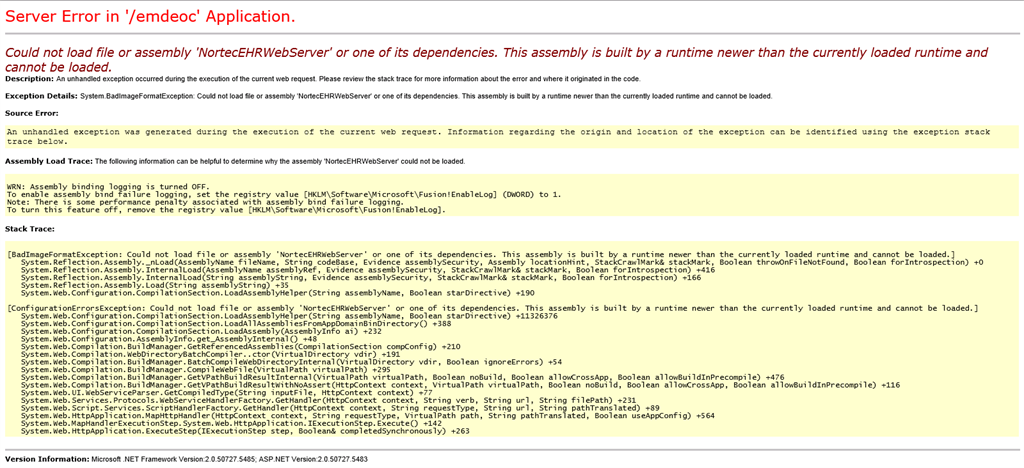Click the "LoadAssemblyHelper ... +11326376" stack line

291,316
